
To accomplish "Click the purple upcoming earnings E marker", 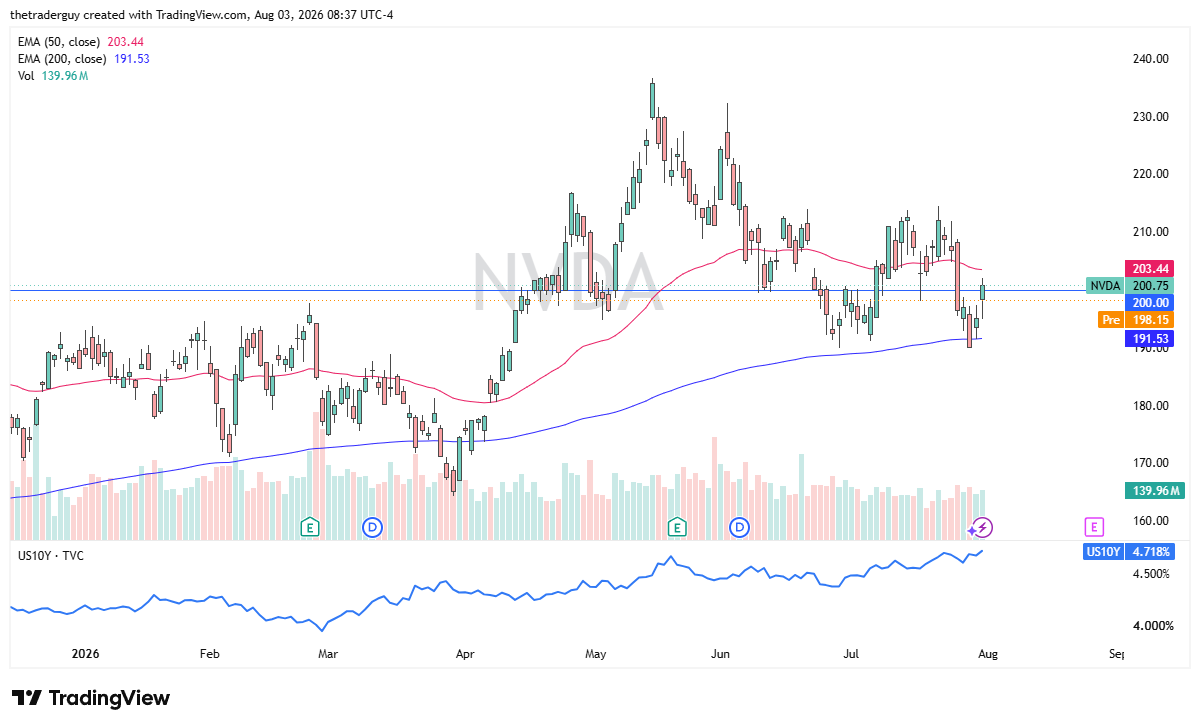I will click(x=1095, y=526).
